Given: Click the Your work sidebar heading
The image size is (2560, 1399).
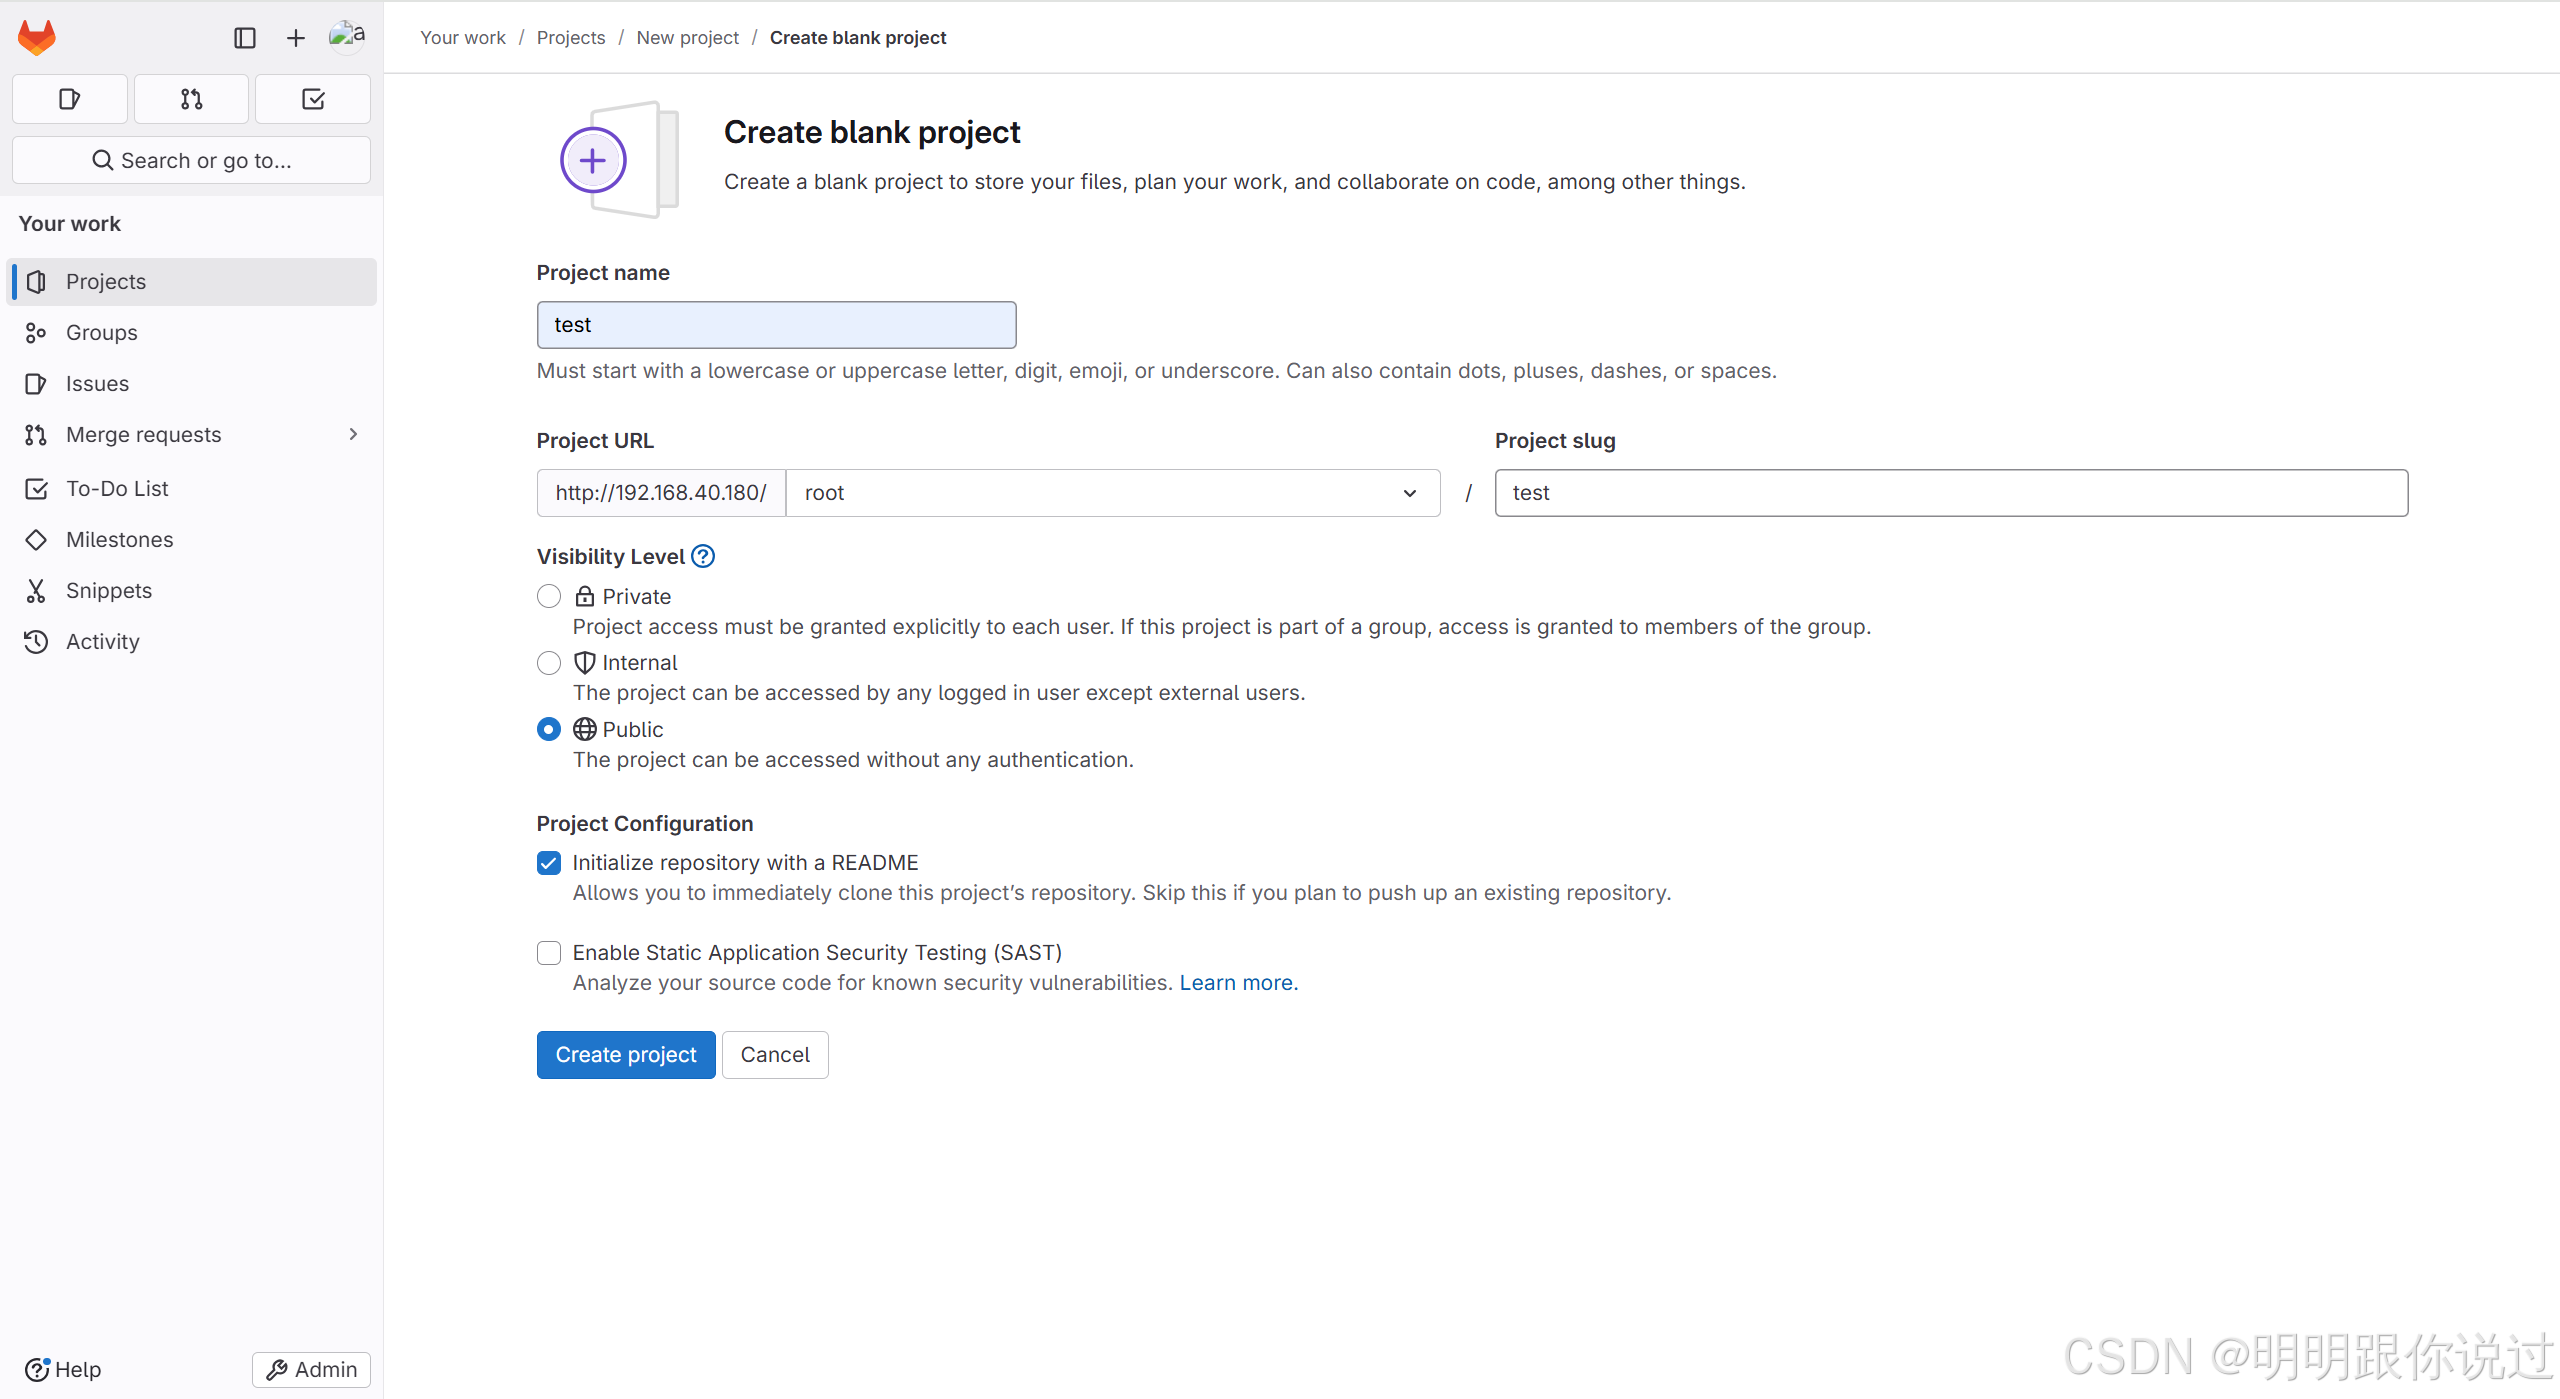Looking at the screenshot, I should [70, 224].
